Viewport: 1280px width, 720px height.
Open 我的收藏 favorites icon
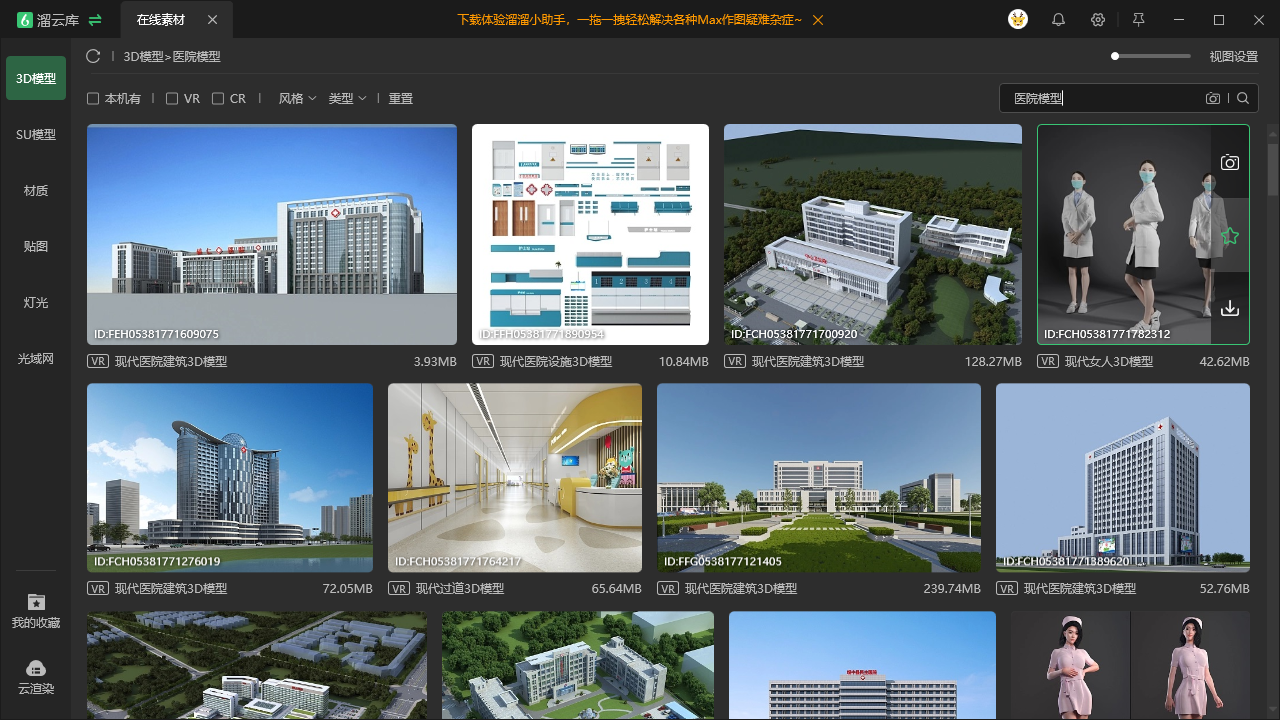point(36,602)
